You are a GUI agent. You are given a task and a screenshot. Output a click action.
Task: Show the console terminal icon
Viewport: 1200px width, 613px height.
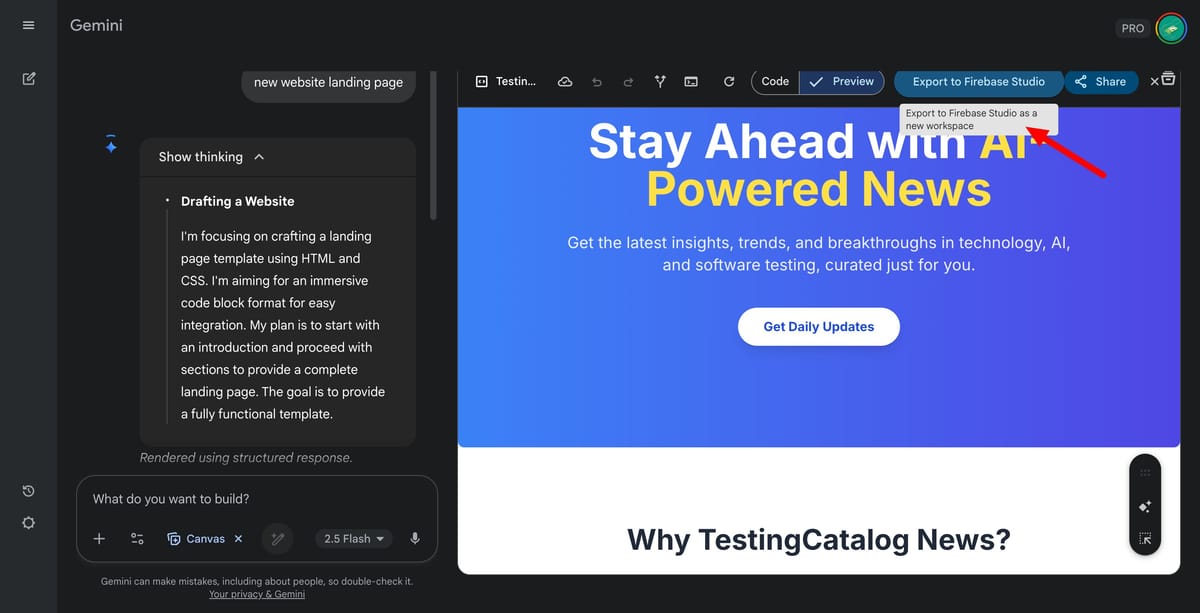tap(691, 82)
